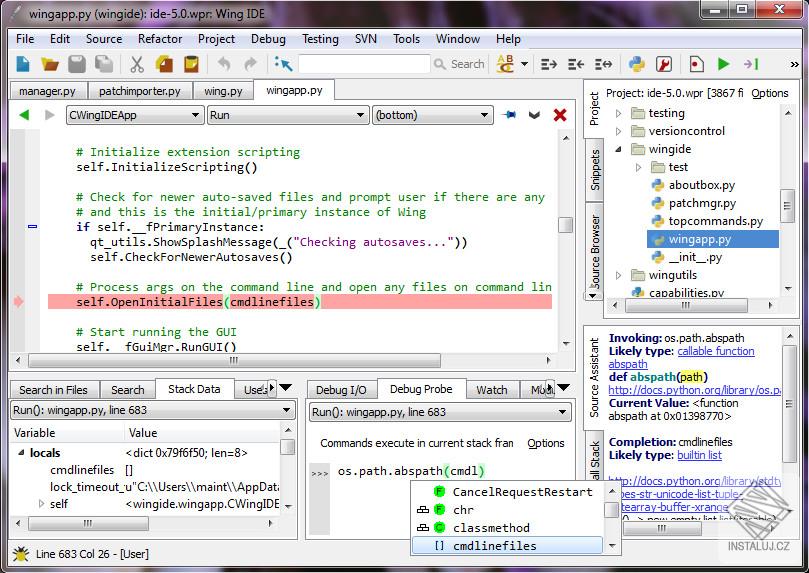
Task: Open the Refactor menu
Action: [x=160, y=39]
